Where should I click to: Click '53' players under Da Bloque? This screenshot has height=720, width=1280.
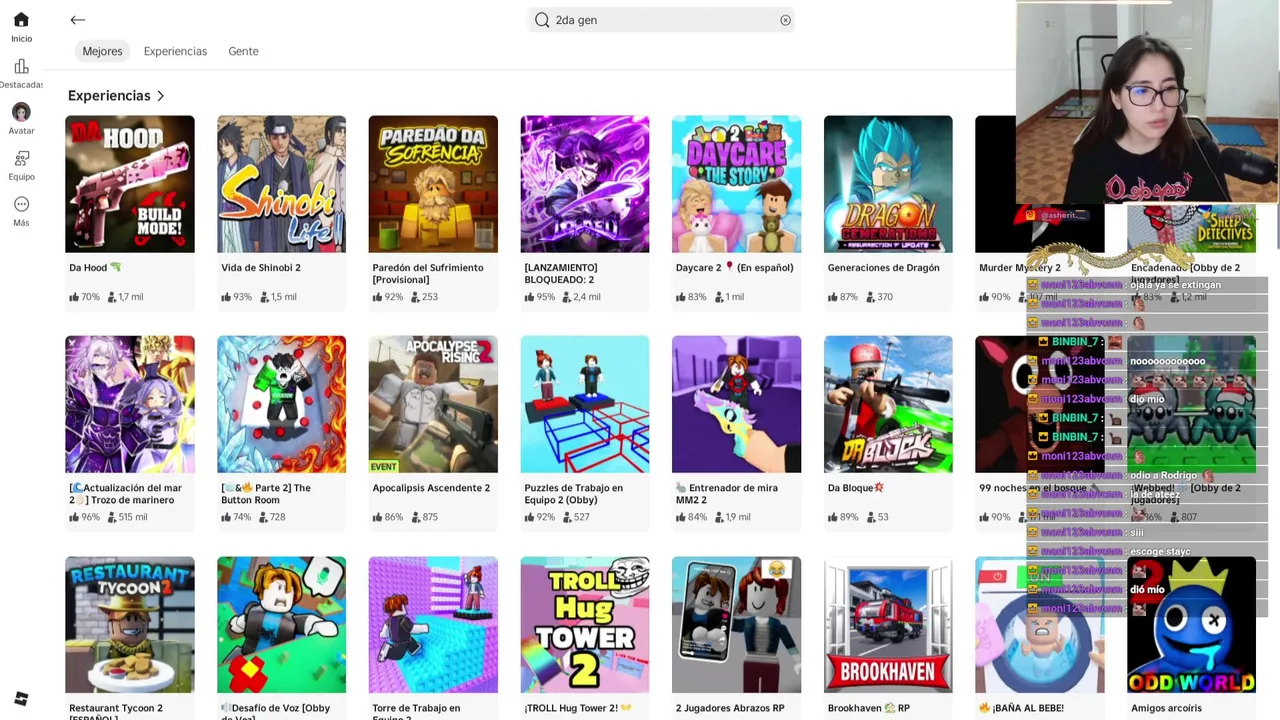click(877, 517)
